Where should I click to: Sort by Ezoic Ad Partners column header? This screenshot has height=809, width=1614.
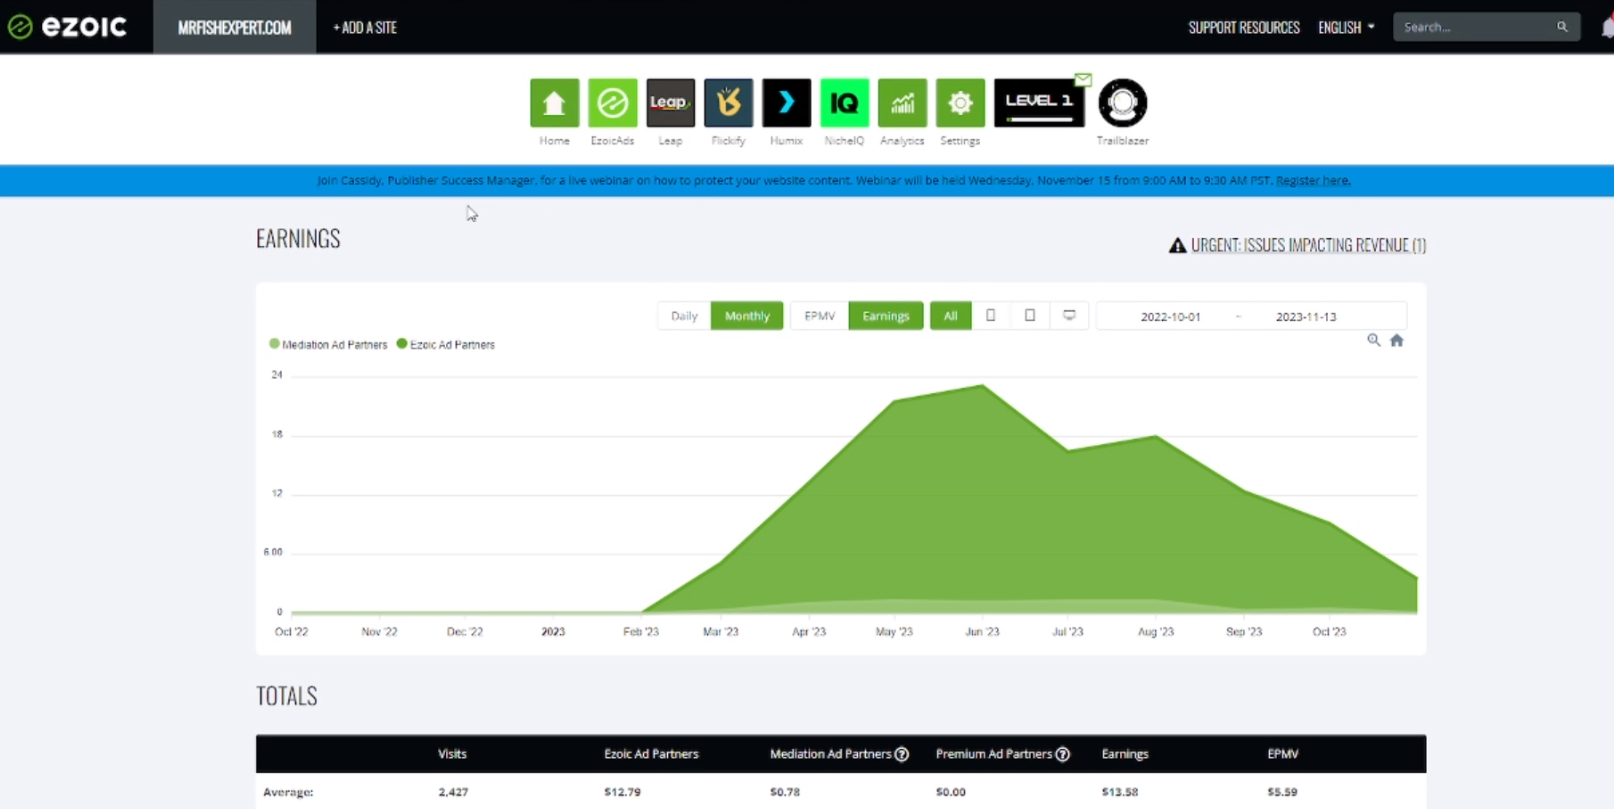pos(651,754)
